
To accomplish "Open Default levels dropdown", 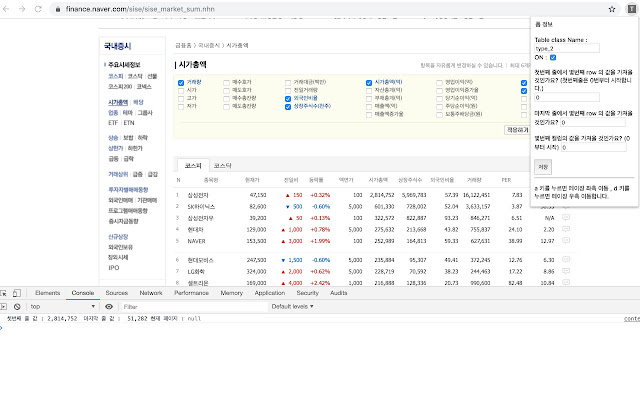I will click(x=292, y=307).
